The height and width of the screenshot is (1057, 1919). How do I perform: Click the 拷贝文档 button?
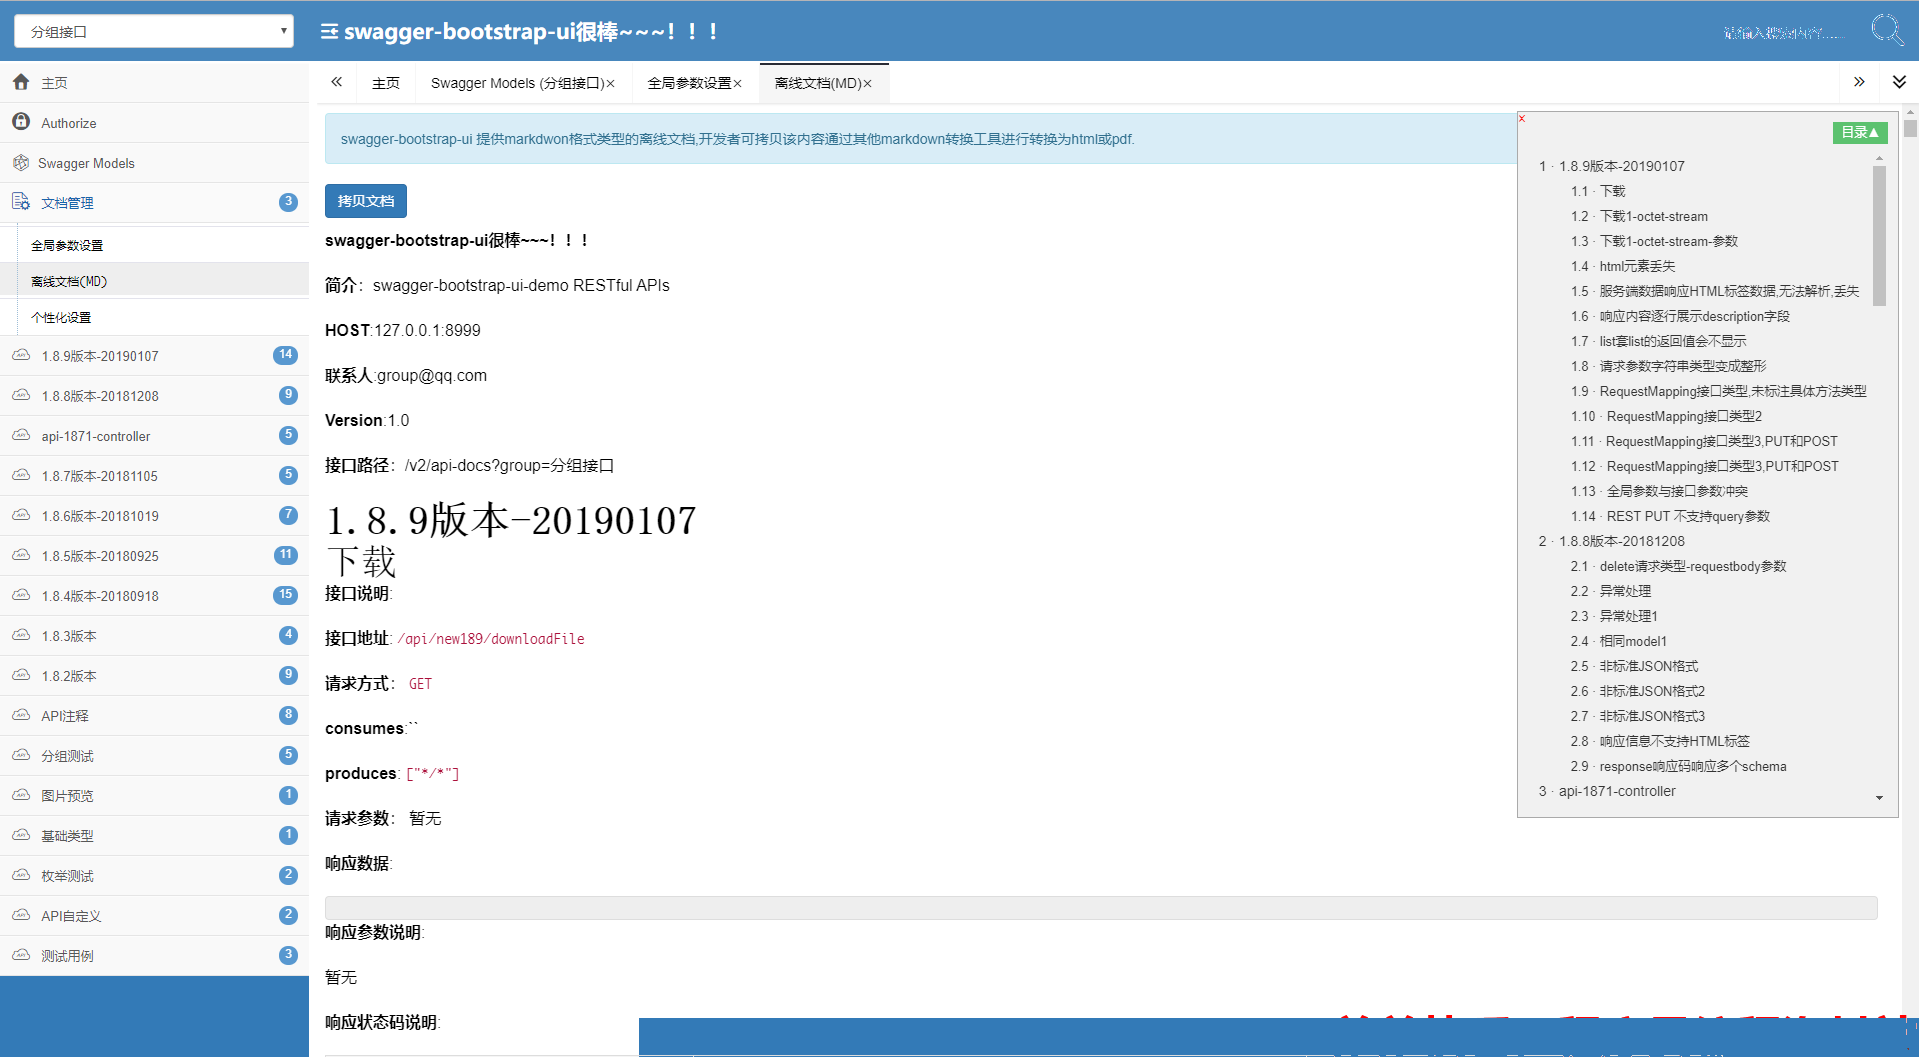(366, 201)
